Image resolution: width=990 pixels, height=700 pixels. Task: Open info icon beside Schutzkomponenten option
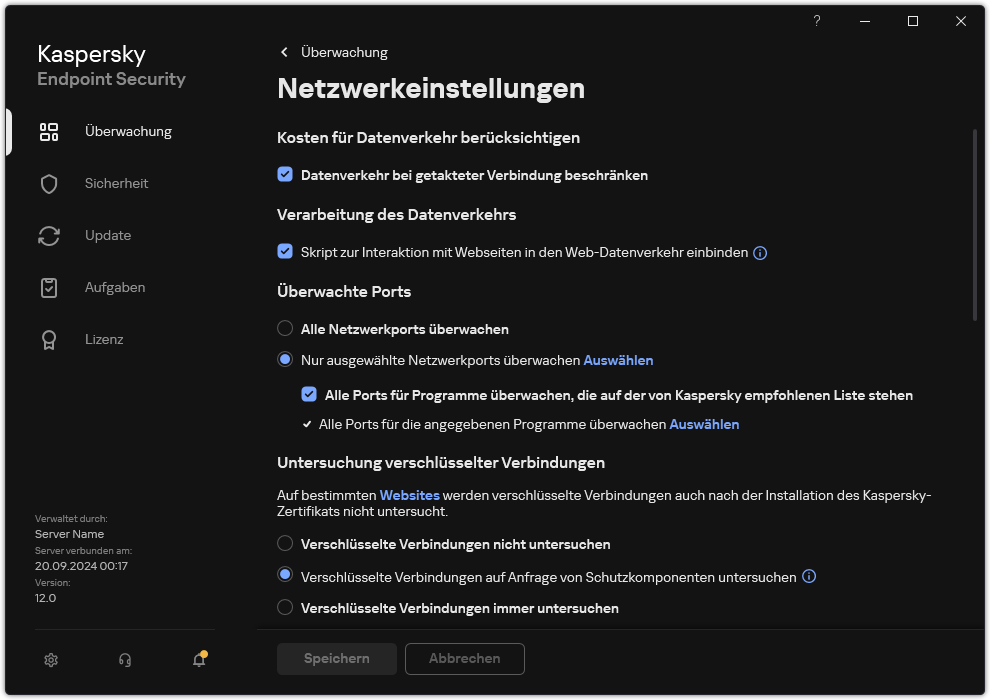[808, 576]
